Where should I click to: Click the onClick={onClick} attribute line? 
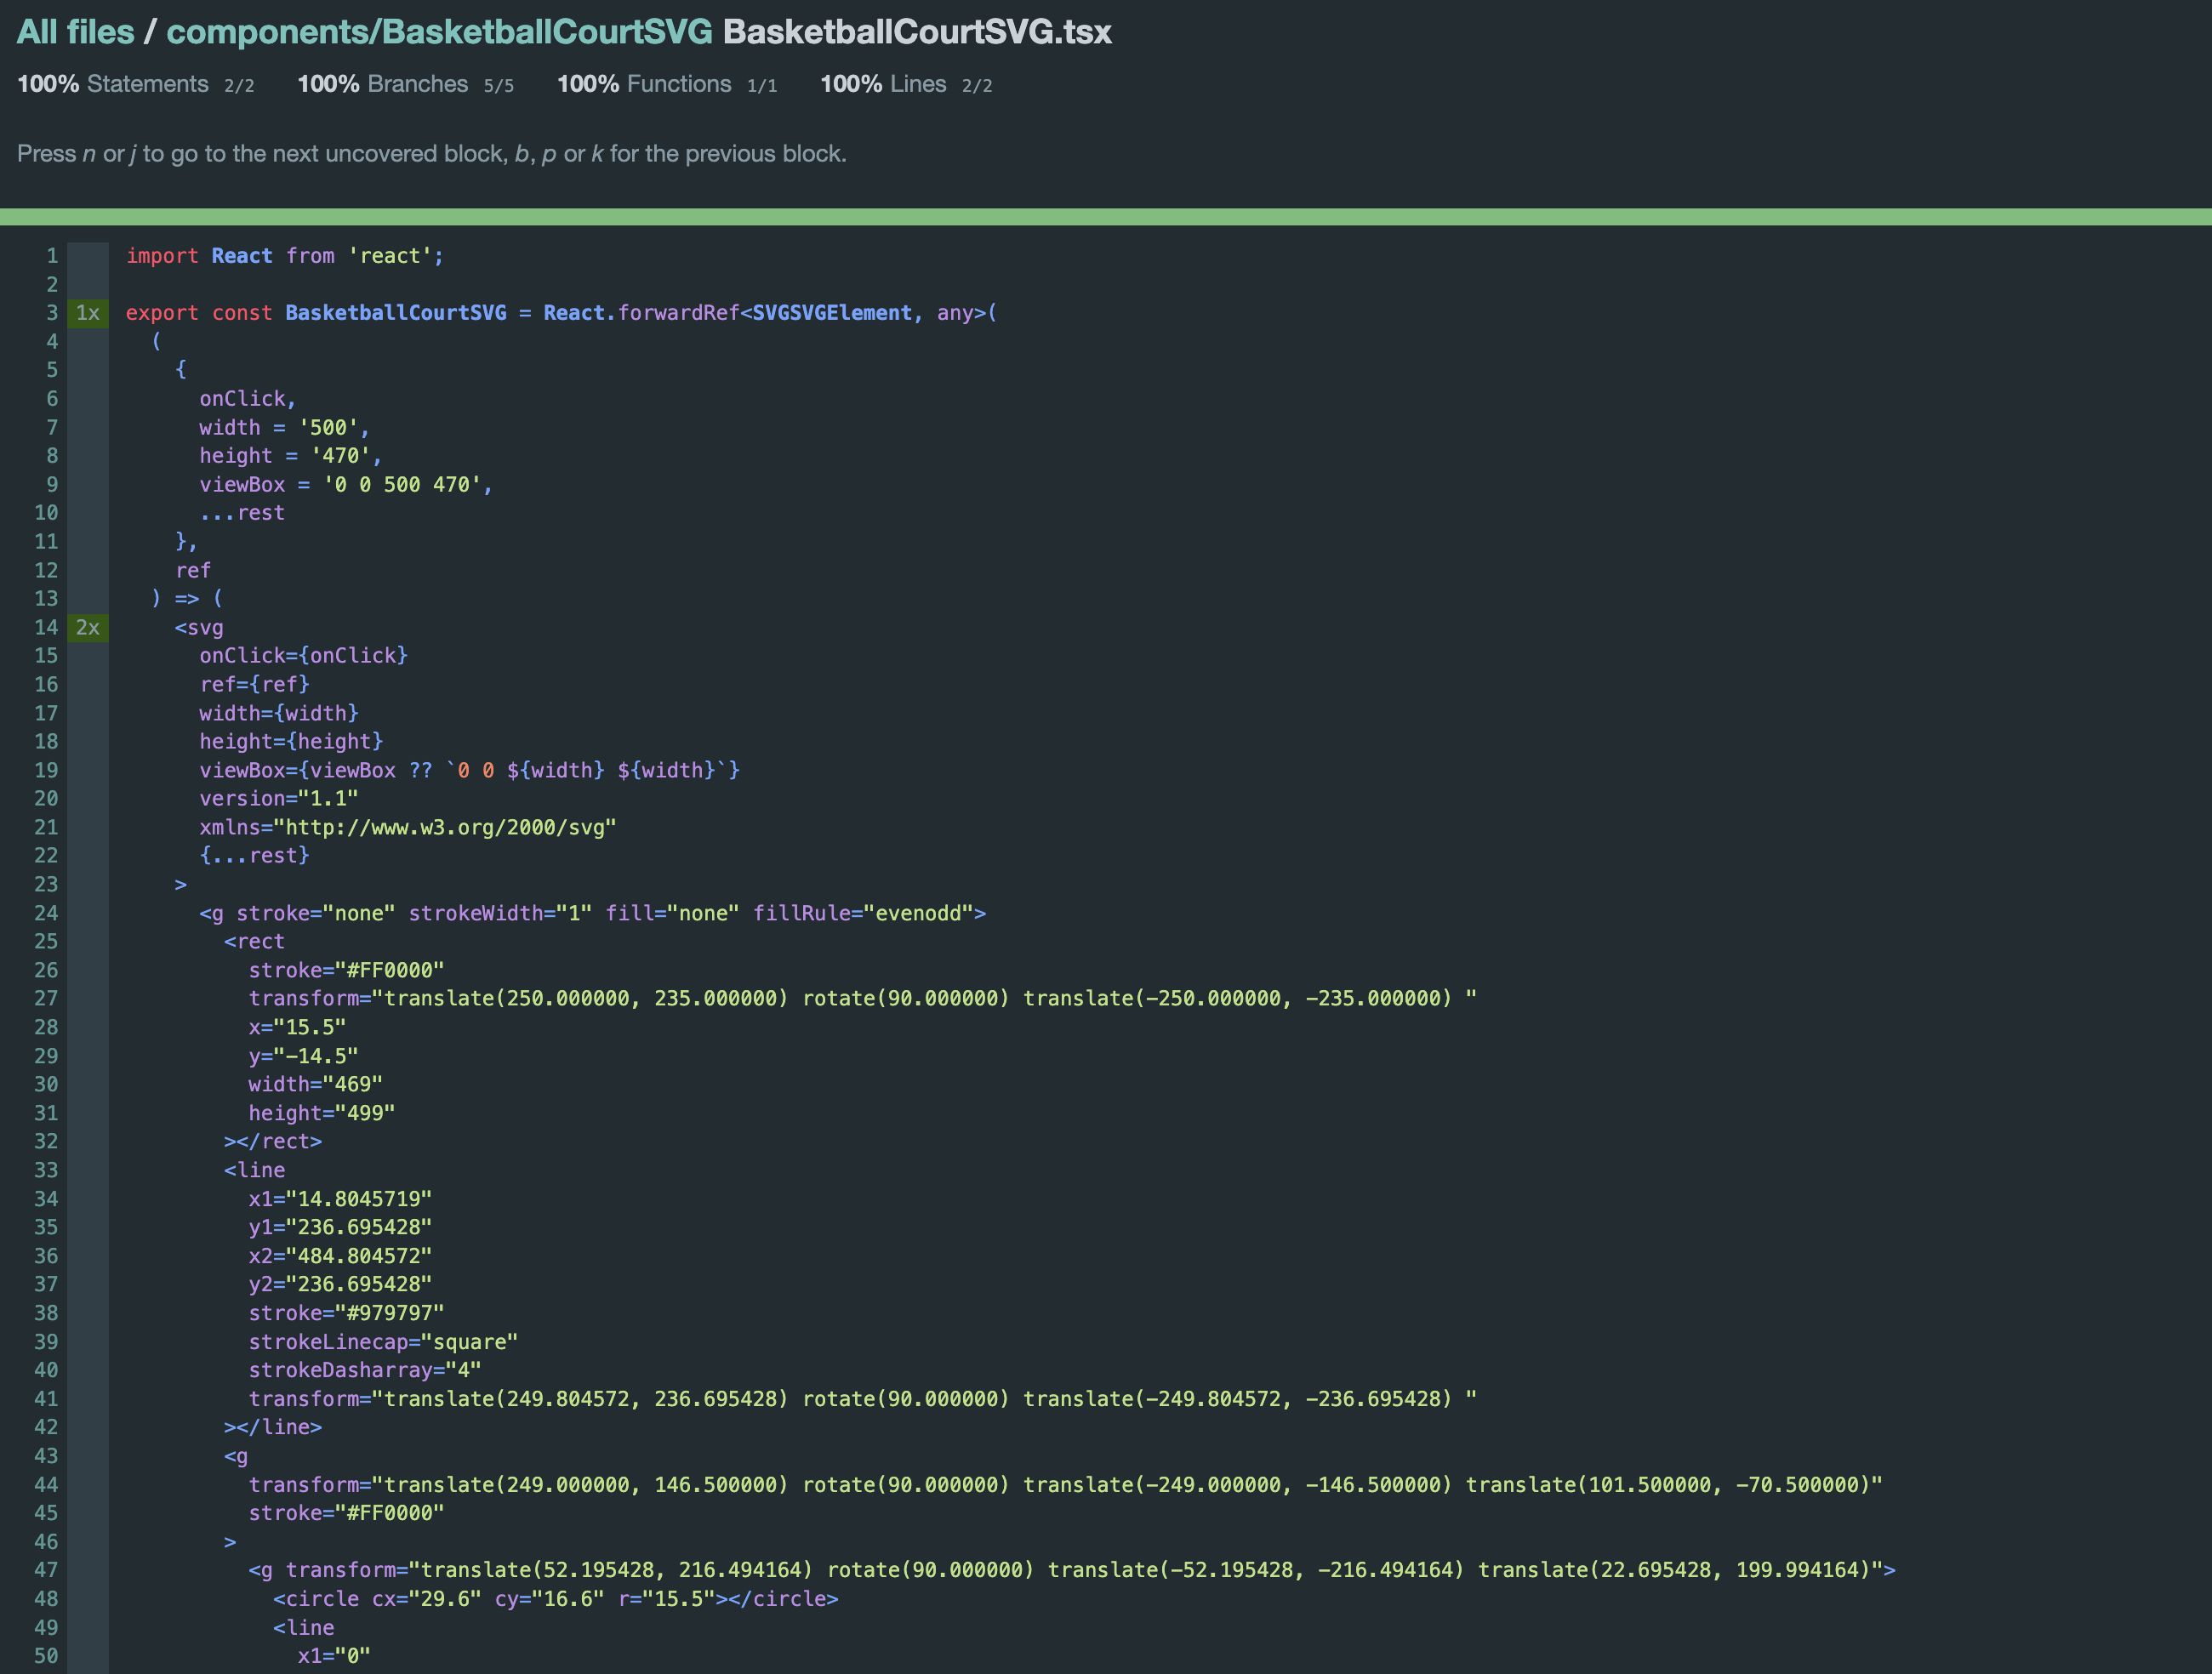(303, 656)
